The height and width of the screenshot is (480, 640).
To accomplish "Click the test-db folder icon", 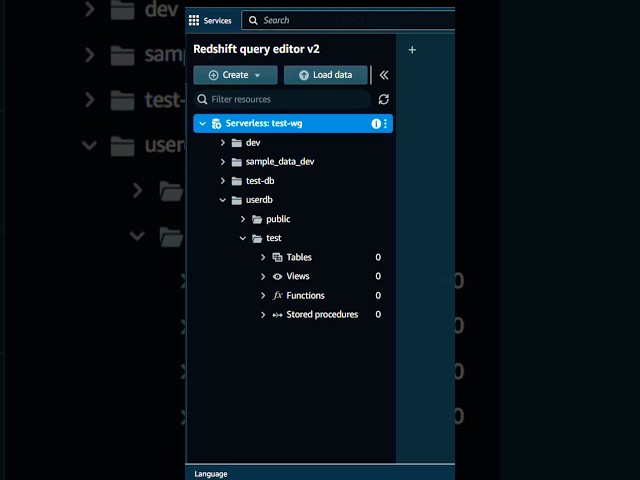I will point(237,181).
